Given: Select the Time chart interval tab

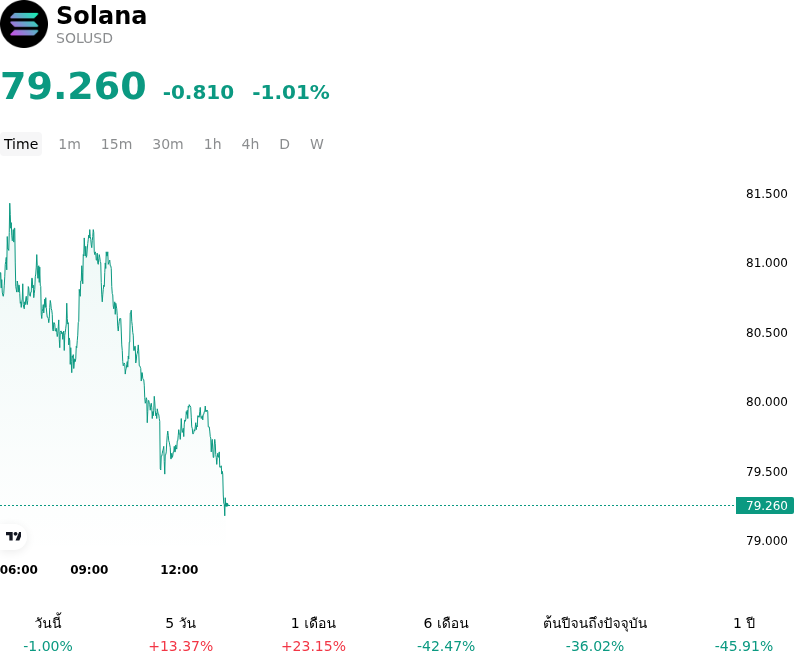Looking at the screenshot, I should pos(21,144).
